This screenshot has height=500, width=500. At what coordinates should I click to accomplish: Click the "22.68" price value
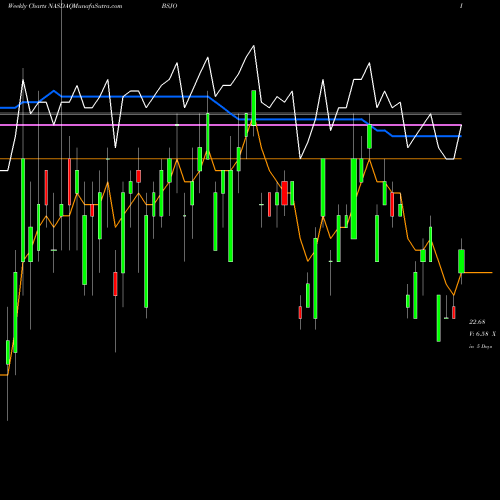click(x=477, y=322)
